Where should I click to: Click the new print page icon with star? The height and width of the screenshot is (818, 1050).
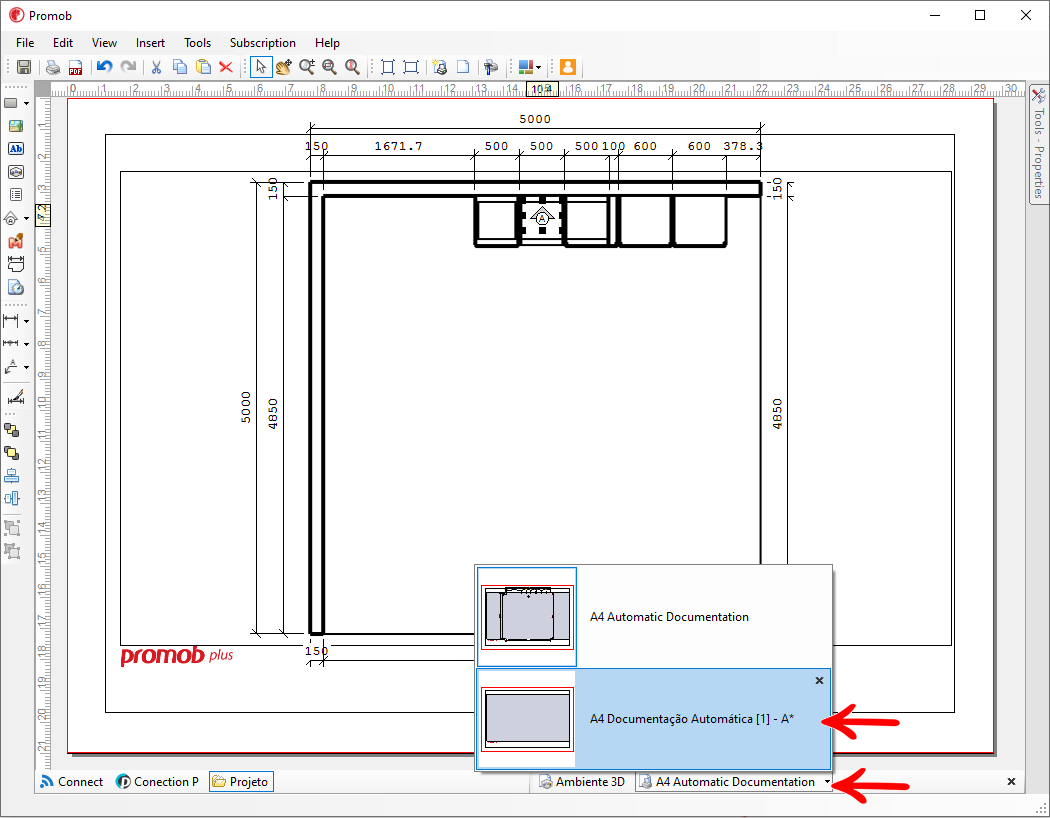(440, 67)
